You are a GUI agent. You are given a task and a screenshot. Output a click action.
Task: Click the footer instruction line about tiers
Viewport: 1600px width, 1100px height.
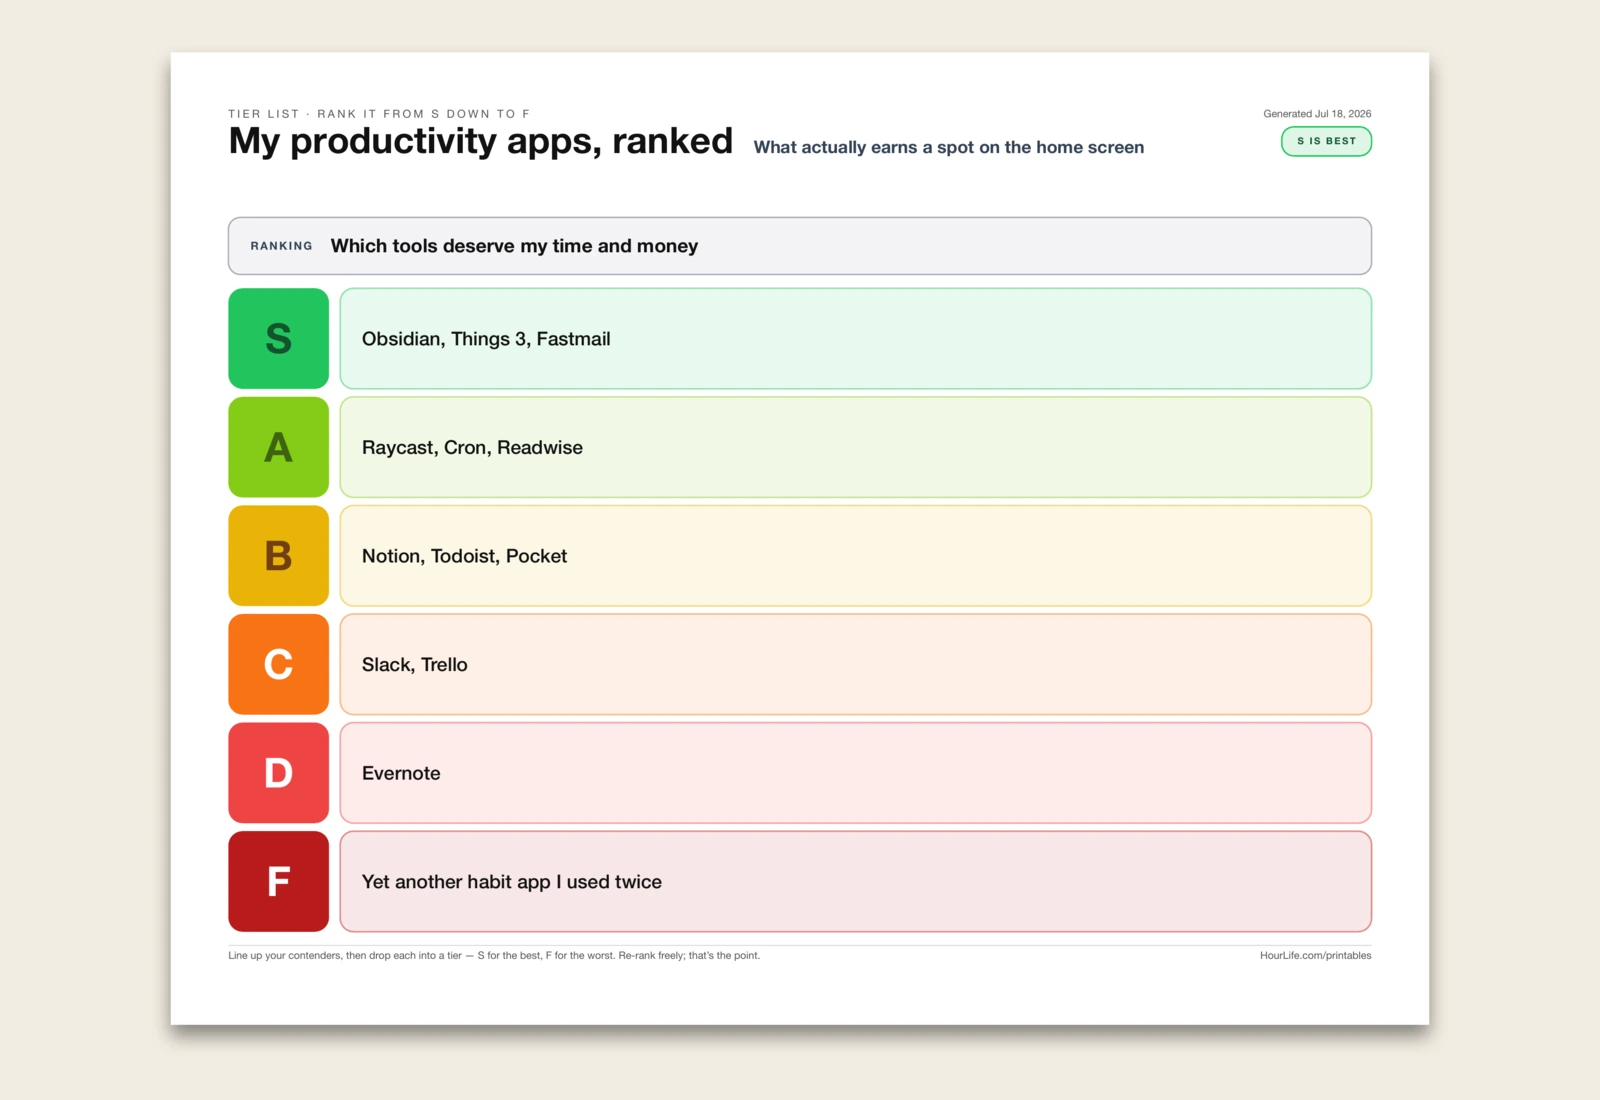click(494, 956)
